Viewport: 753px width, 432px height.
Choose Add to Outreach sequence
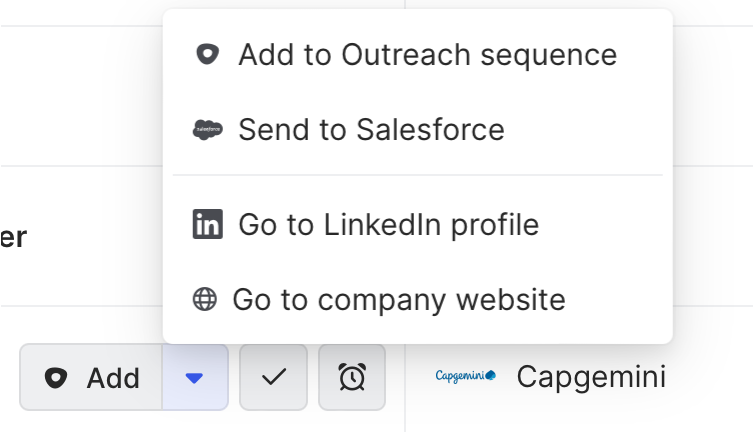[427, 55]
